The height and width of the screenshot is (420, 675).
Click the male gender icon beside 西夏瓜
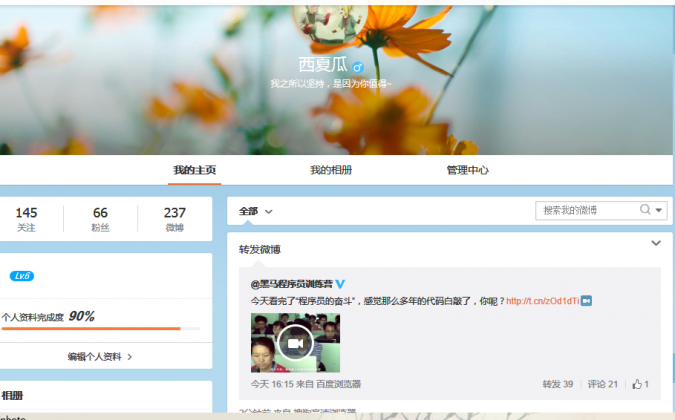(x=358, y=67)
